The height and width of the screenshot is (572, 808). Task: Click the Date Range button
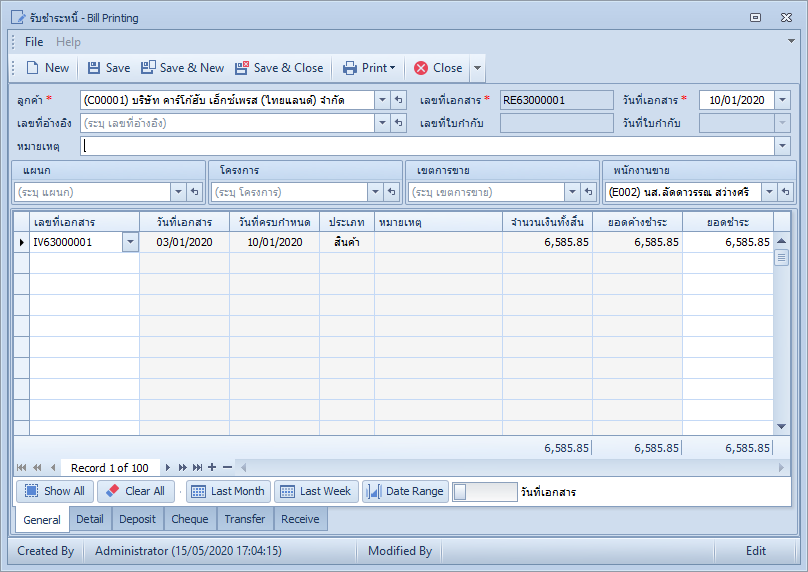[406, 491]
